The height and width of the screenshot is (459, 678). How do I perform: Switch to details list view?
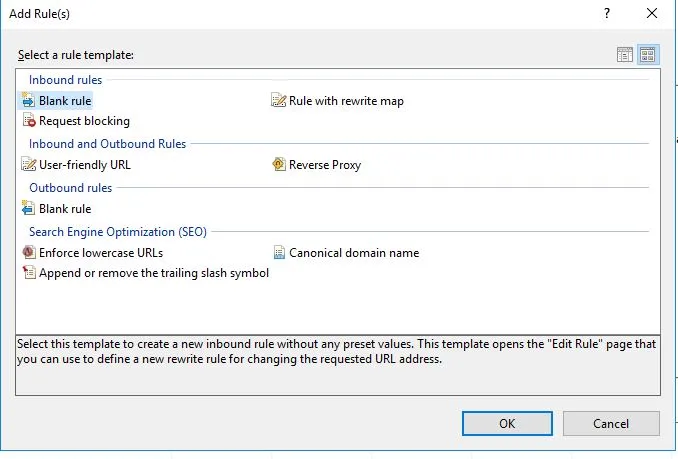pyautogui.click(x=626, y=55)
